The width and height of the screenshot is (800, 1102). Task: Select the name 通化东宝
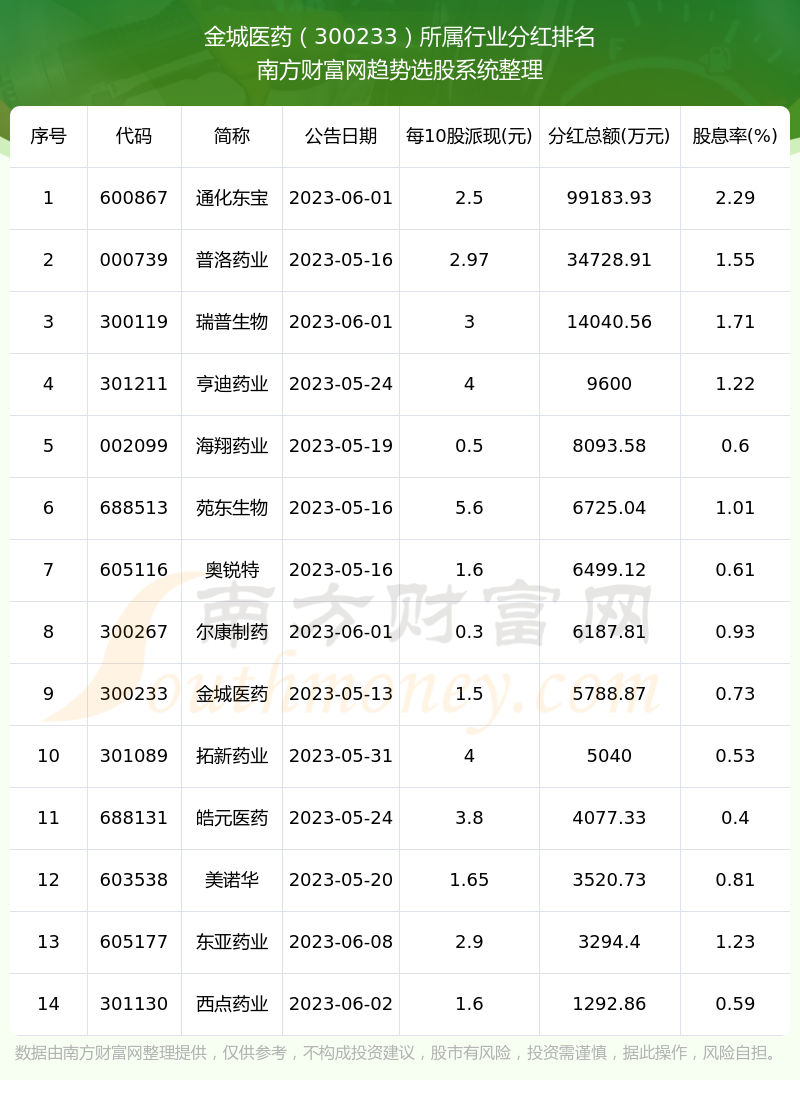(x=232, y=198)
